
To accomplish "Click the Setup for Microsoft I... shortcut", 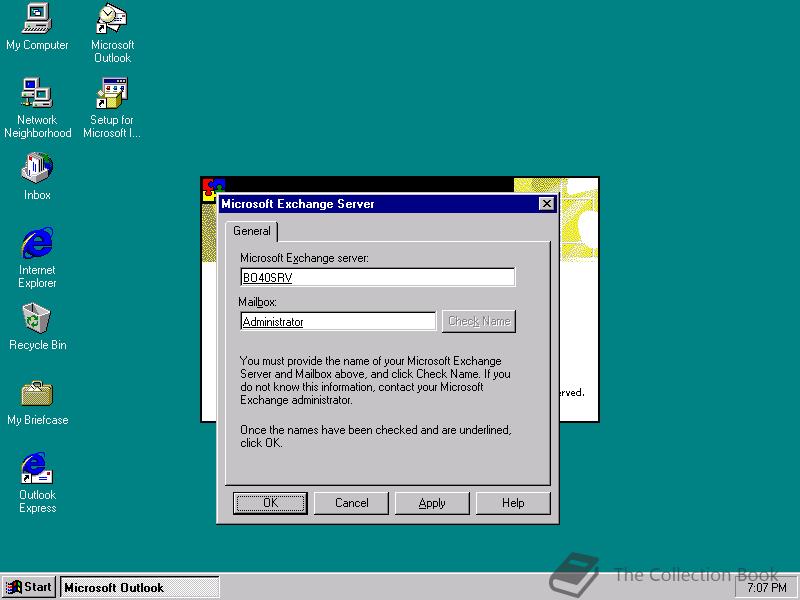I will (112, 107).
